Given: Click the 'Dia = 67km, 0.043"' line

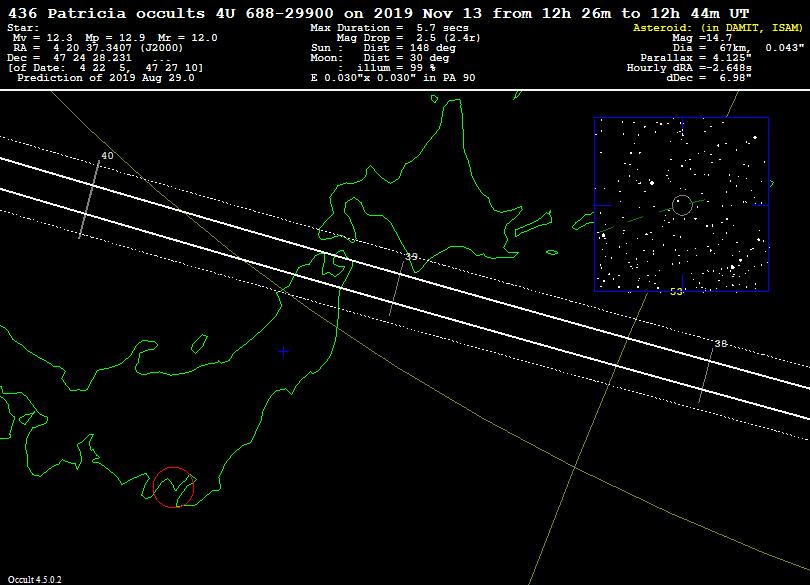Looking at the screenshot, I should coord(738,48).
